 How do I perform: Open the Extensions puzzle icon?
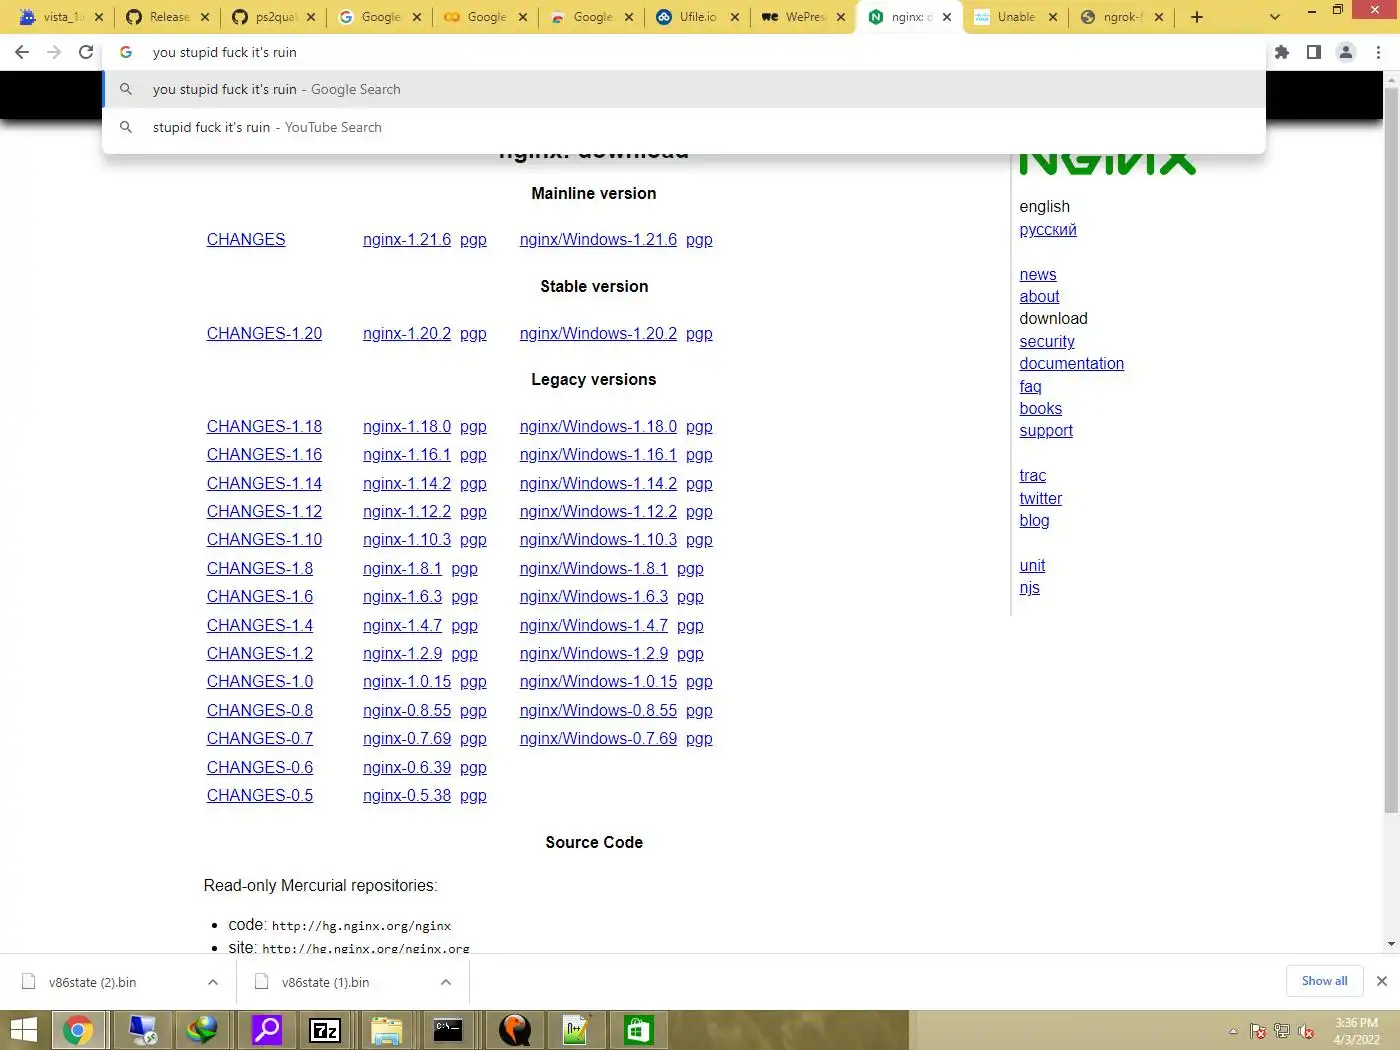[x=1282, y=52]
